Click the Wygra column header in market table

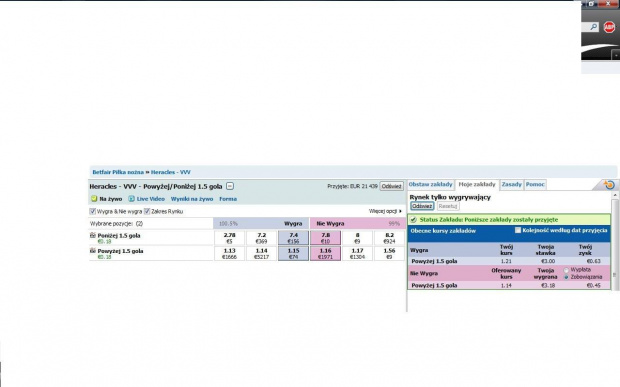293,224
